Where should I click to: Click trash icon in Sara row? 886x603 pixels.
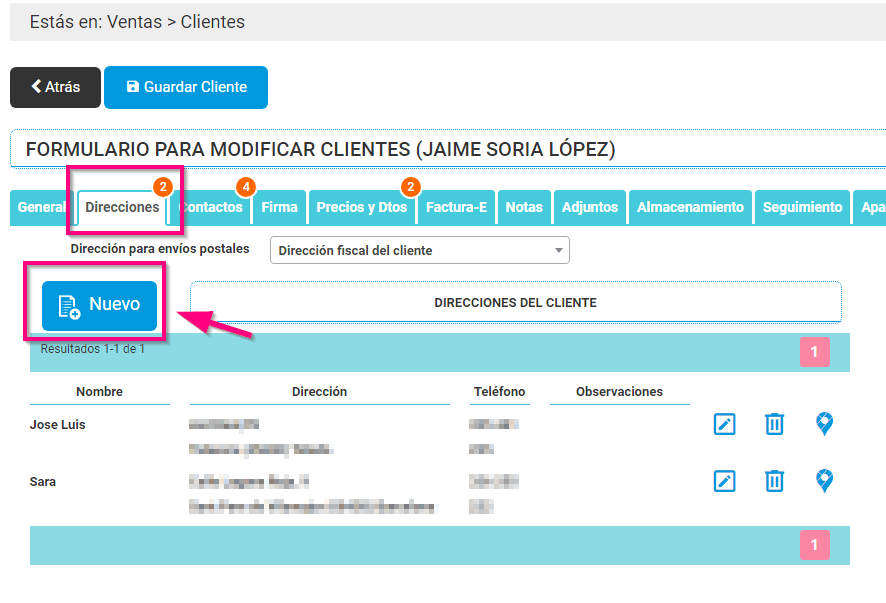pos(774,481)
